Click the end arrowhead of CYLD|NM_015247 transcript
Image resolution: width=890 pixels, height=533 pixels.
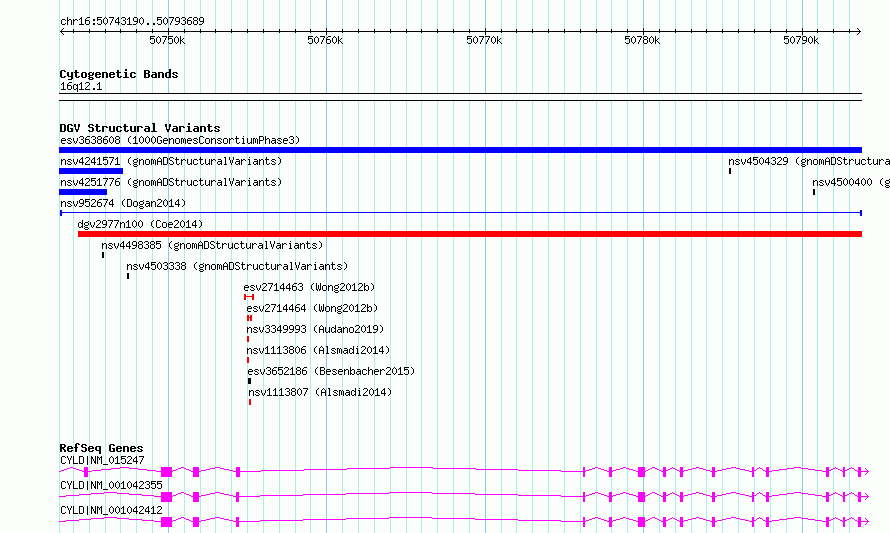[866, 472]
